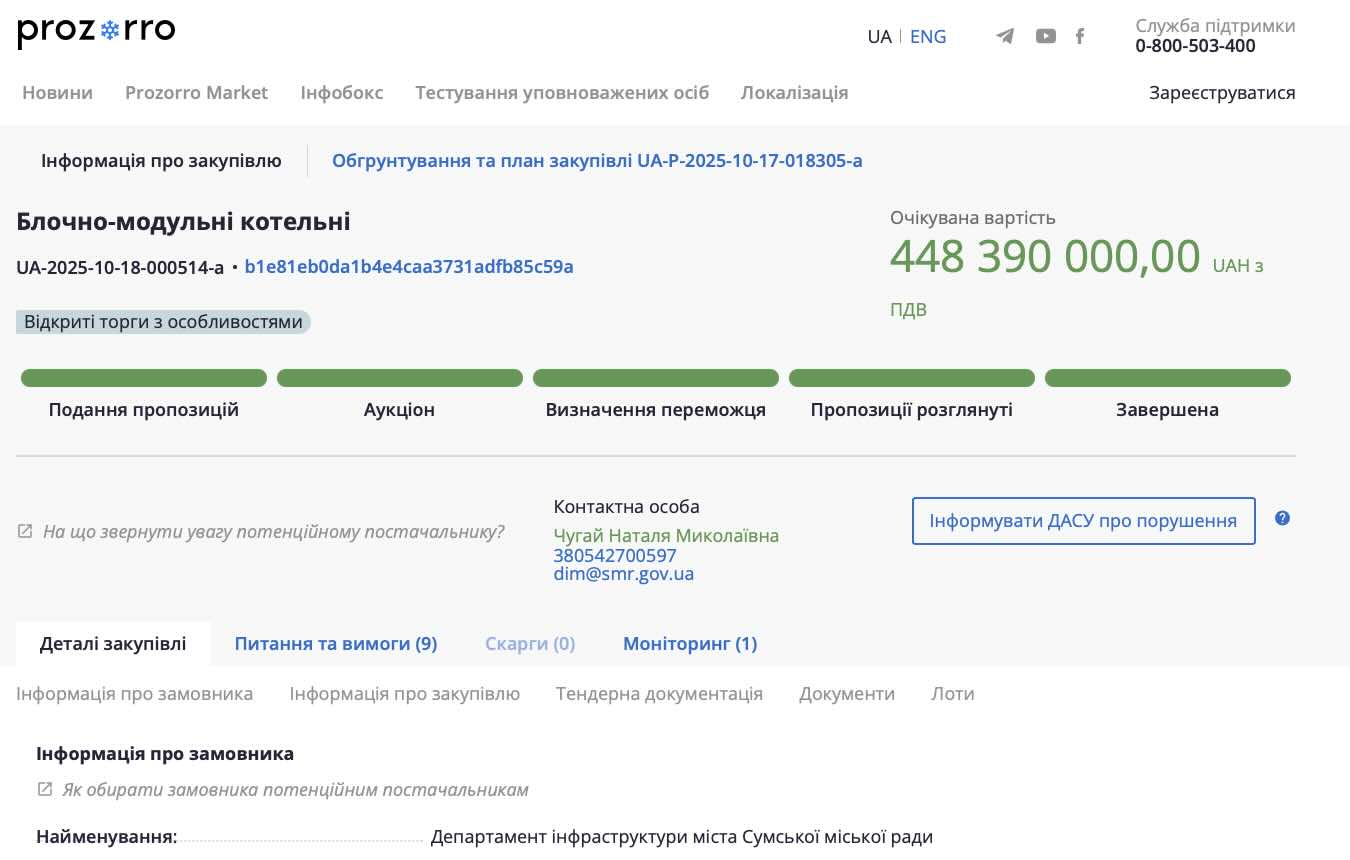Open procurement plan link UA-P-2025-10-17-018305-a
This screenshot has height=860, width=1350.
tap(596, 161)
